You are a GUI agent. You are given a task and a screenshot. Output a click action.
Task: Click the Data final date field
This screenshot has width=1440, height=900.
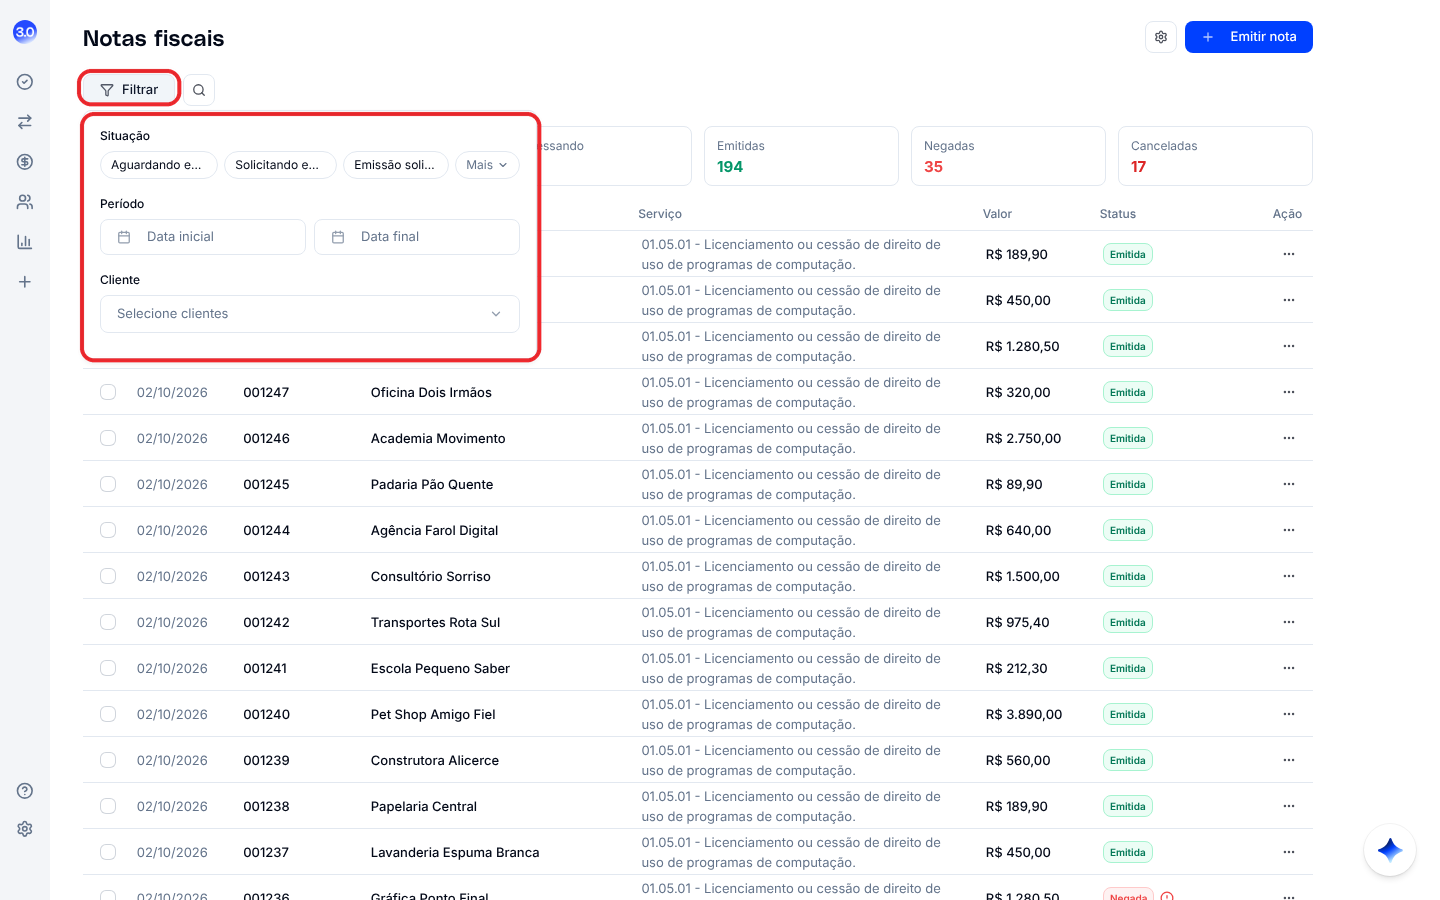pyautogui.click(x=417, y=237)
